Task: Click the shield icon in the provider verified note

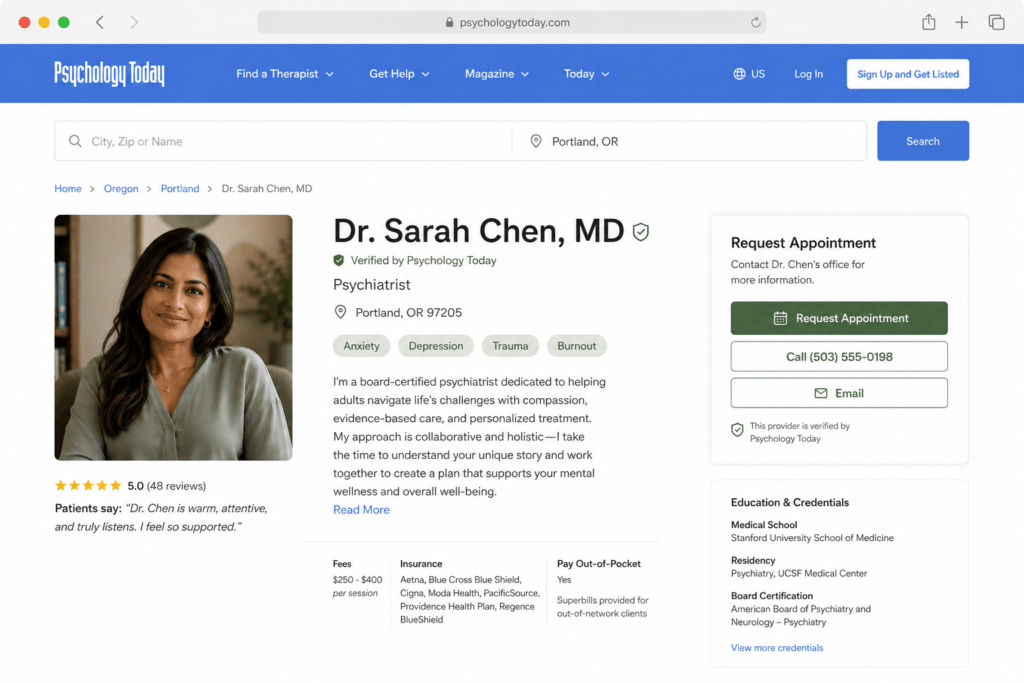Action: (737, 430)
